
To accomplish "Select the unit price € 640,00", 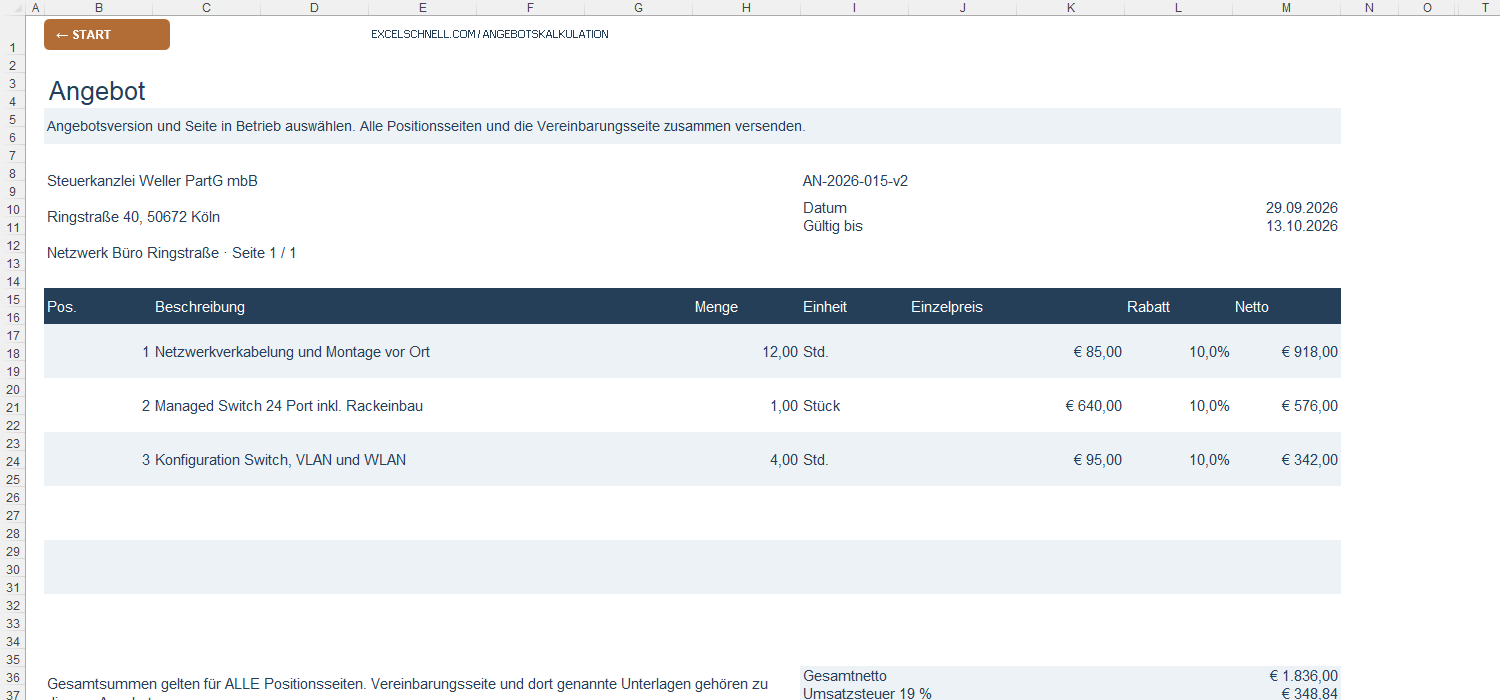I will [1094, 406].
